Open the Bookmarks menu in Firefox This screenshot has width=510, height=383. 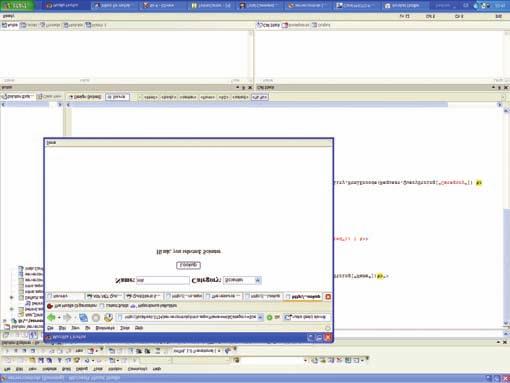(x=105, y=328)
